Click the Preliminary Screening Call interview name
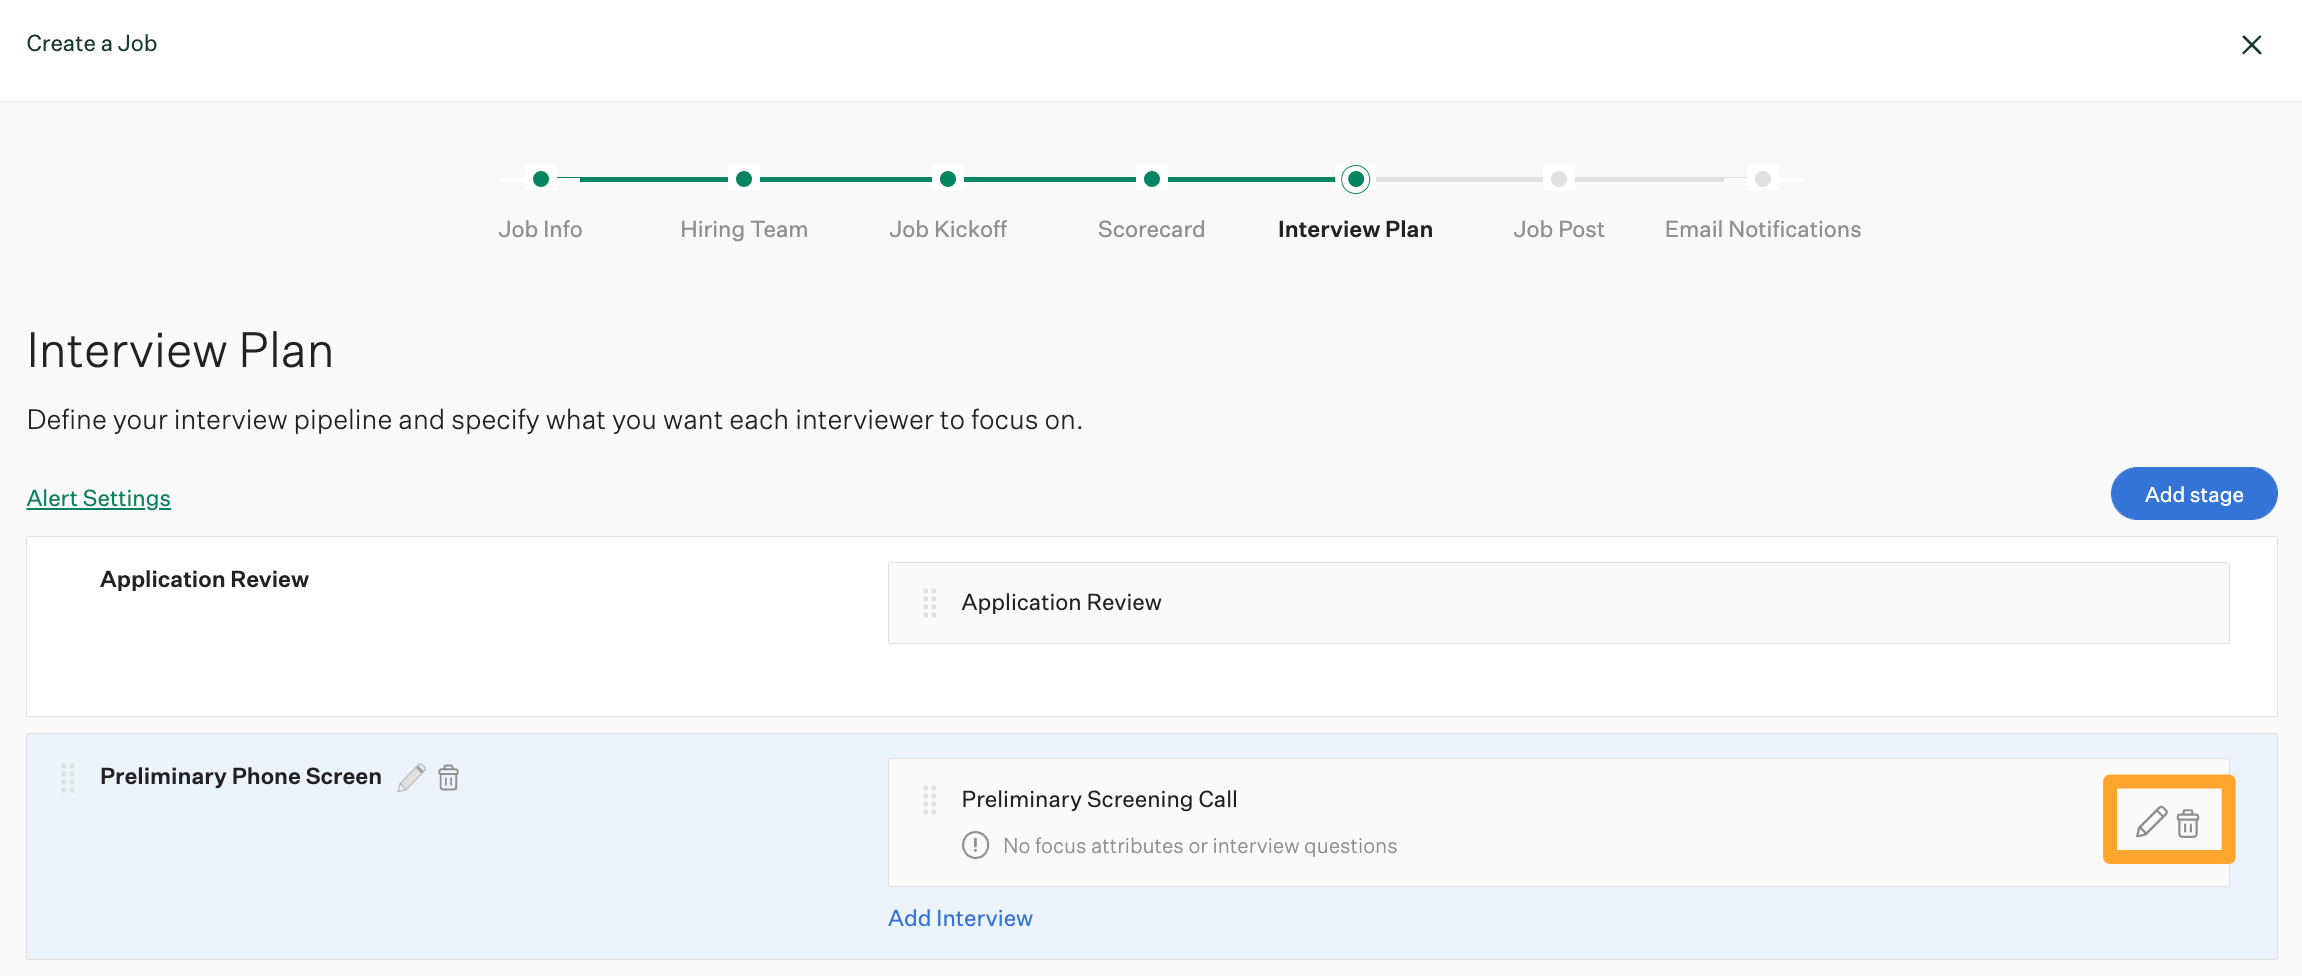This screenshot has width=2302, height=976. click(x=1099, y=799)
